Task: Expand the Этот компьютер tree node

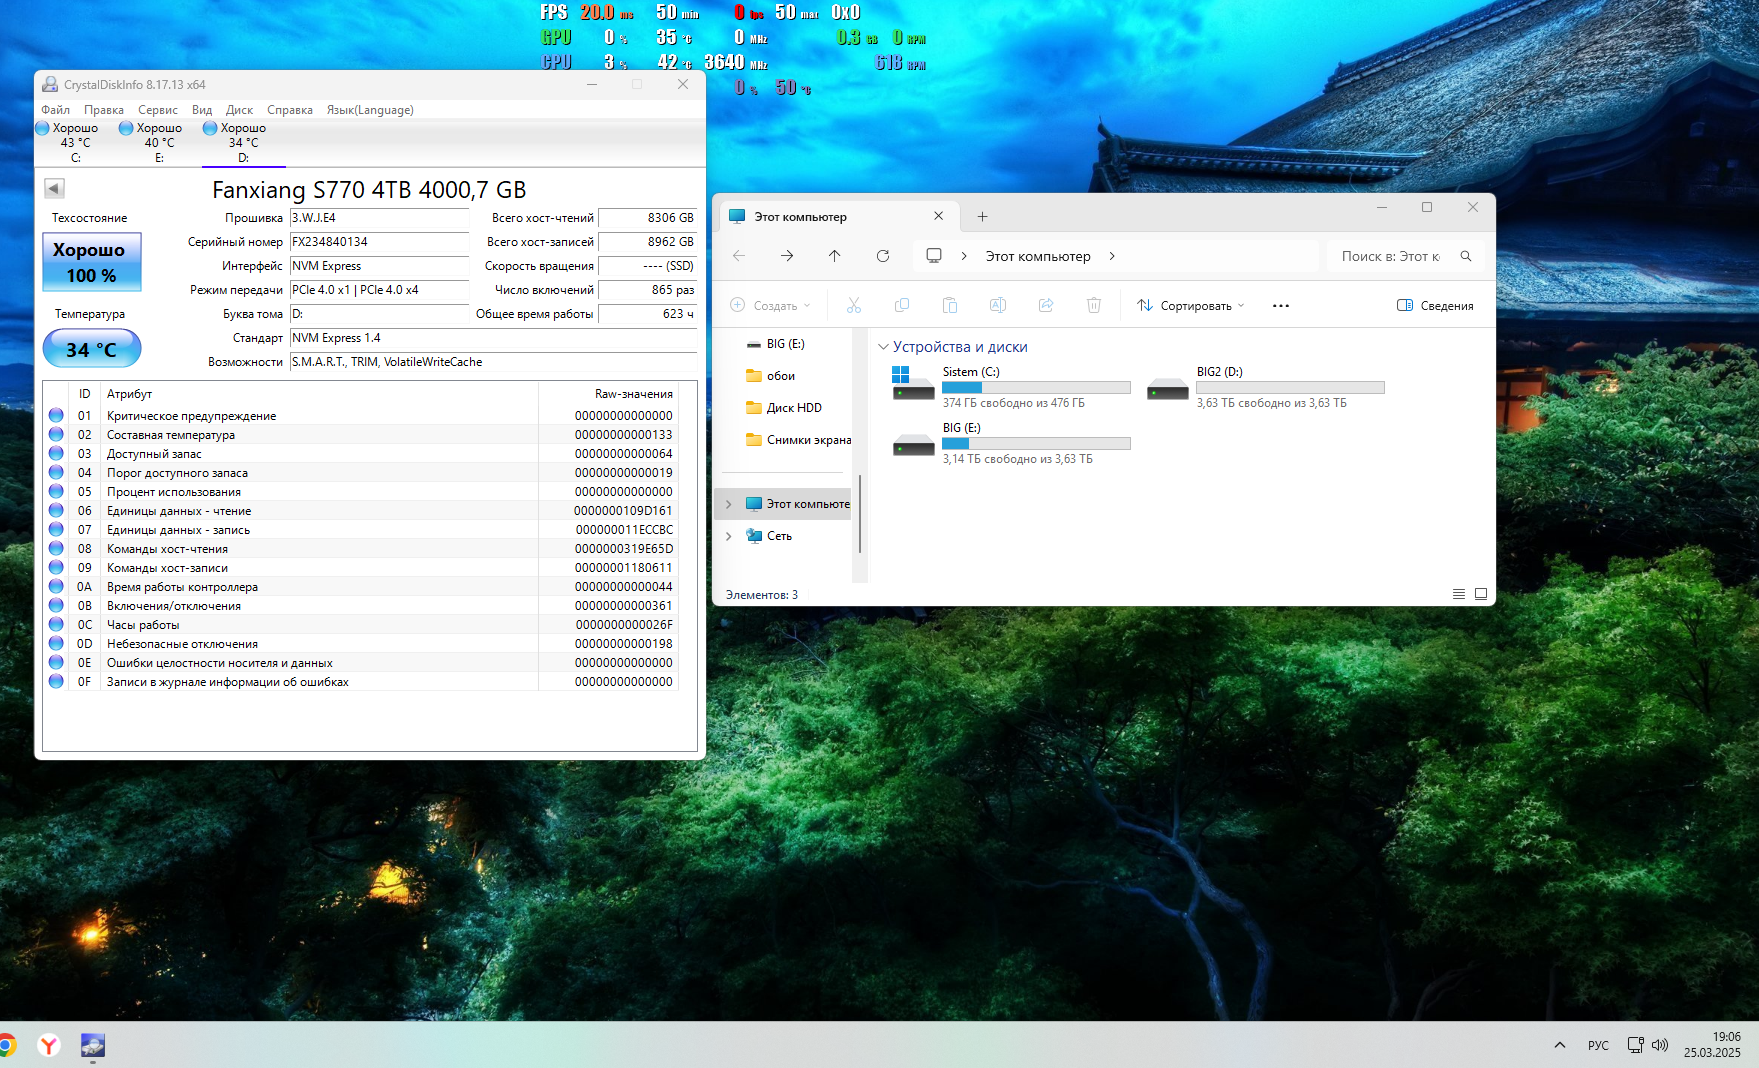Action: tap(728, 504)
